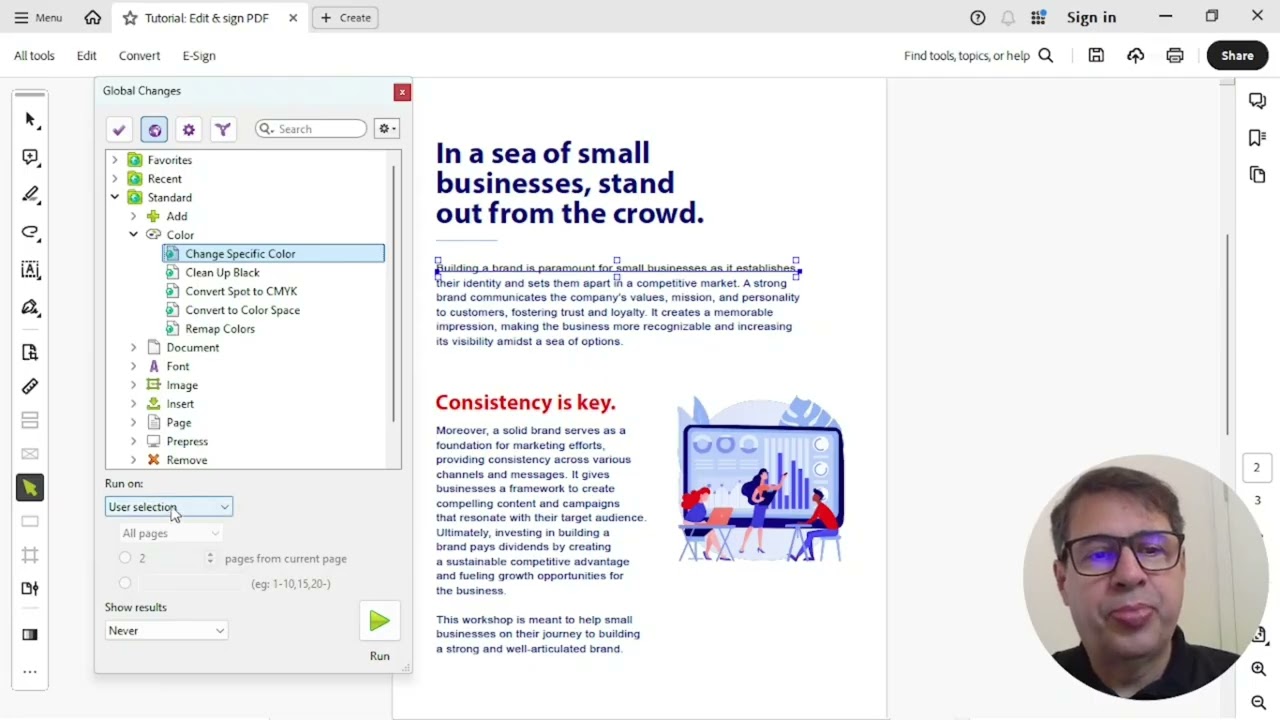Open the Convert menu item
1280x720 pixels.
139,56
